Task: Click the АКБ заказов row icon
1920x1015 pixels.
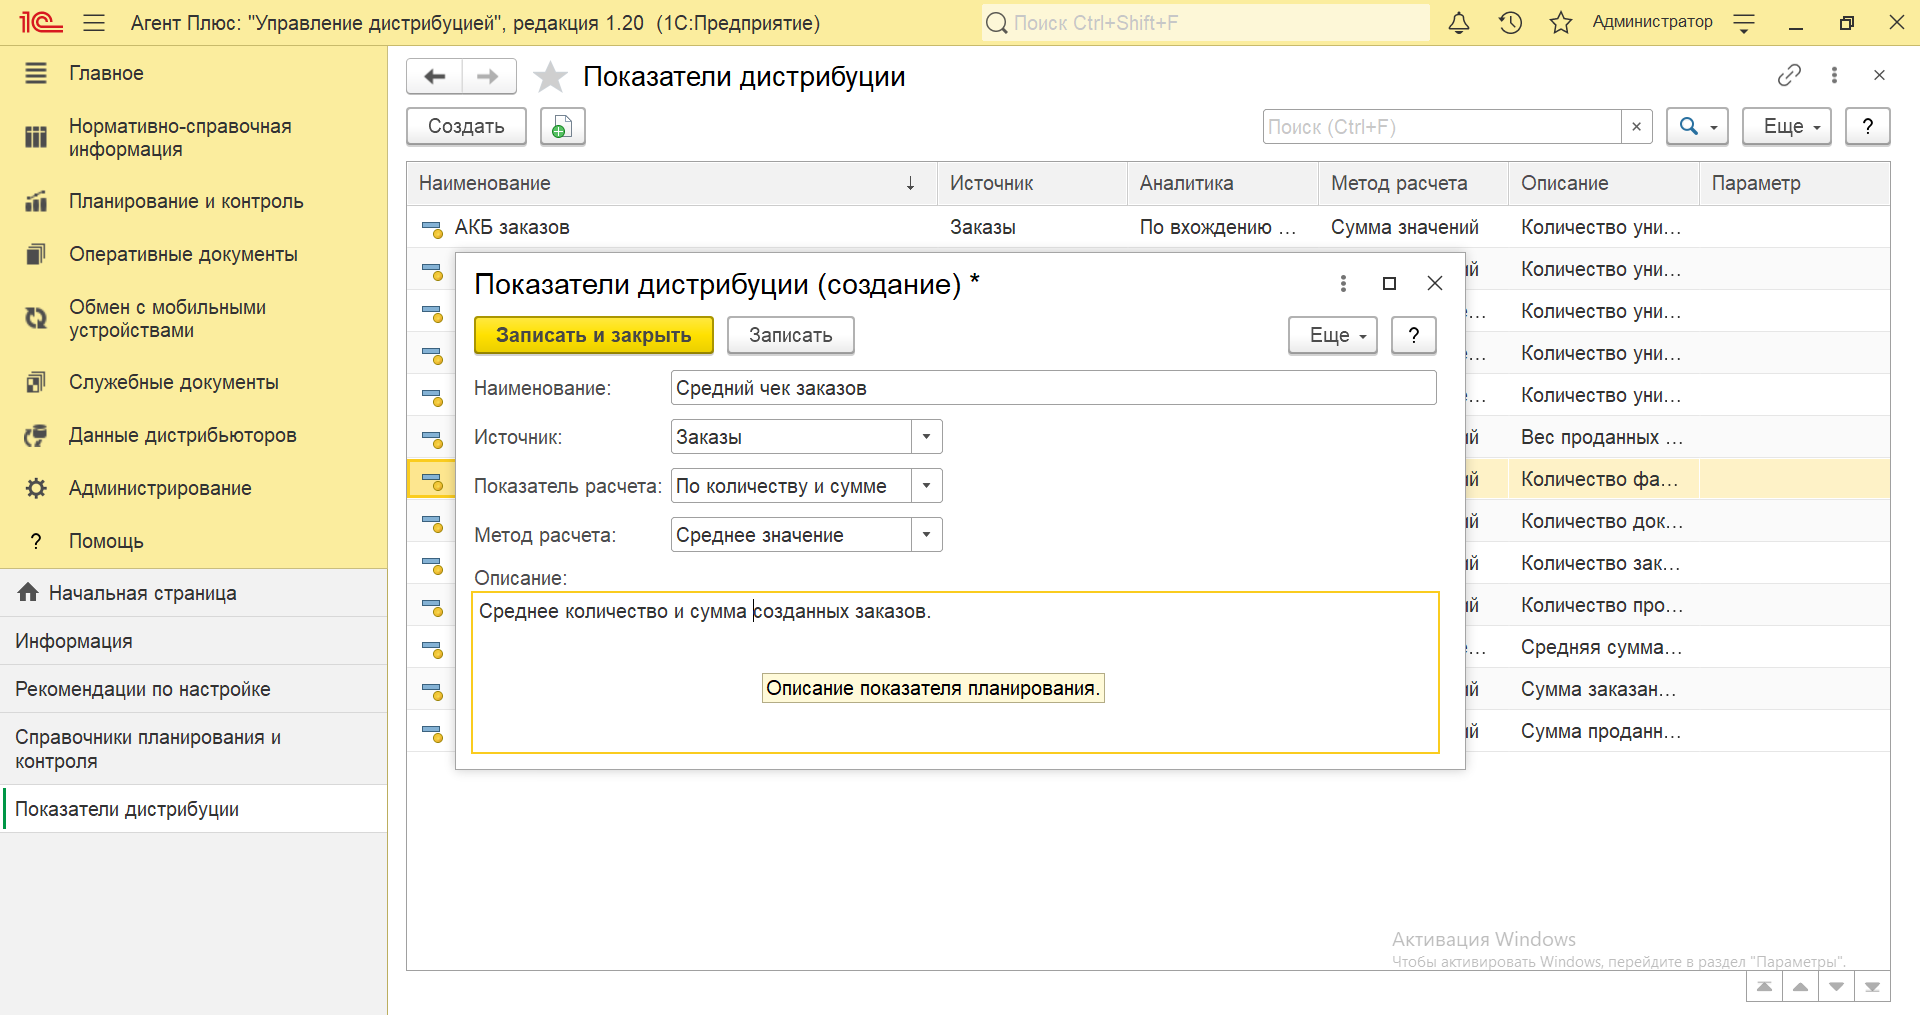Action: pos(432,228)
